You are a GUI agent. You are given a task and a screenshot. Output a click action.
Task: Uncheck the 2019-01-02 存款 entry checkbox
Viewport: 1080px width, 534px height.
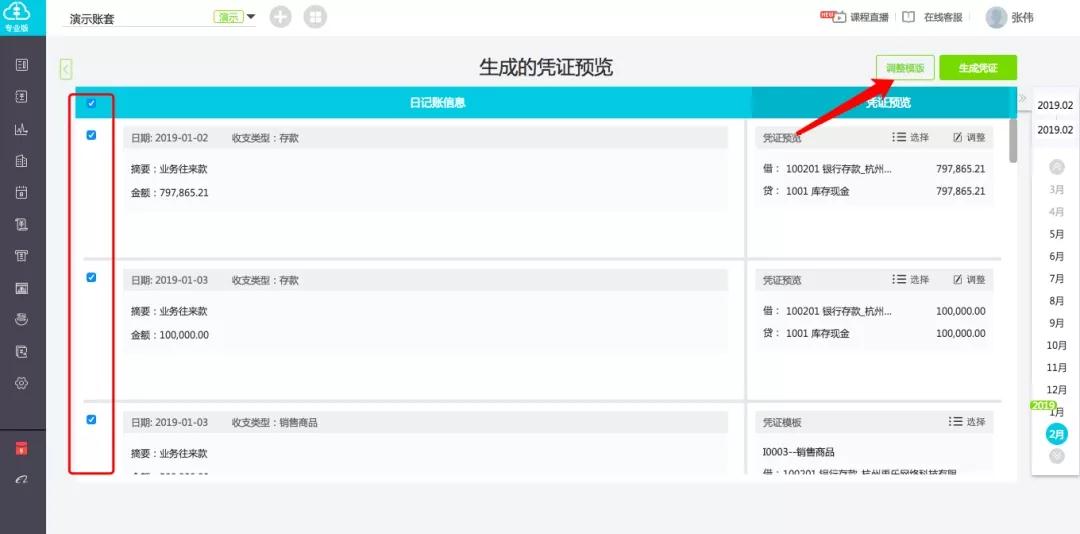[x=91, y=135]
